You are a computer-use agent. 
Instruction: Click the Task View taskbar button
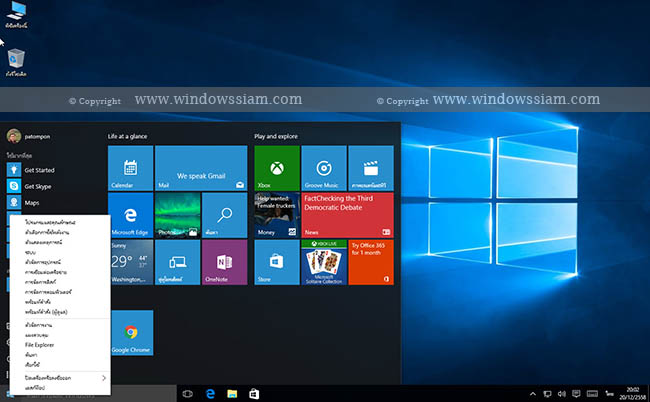coord(188,394)
